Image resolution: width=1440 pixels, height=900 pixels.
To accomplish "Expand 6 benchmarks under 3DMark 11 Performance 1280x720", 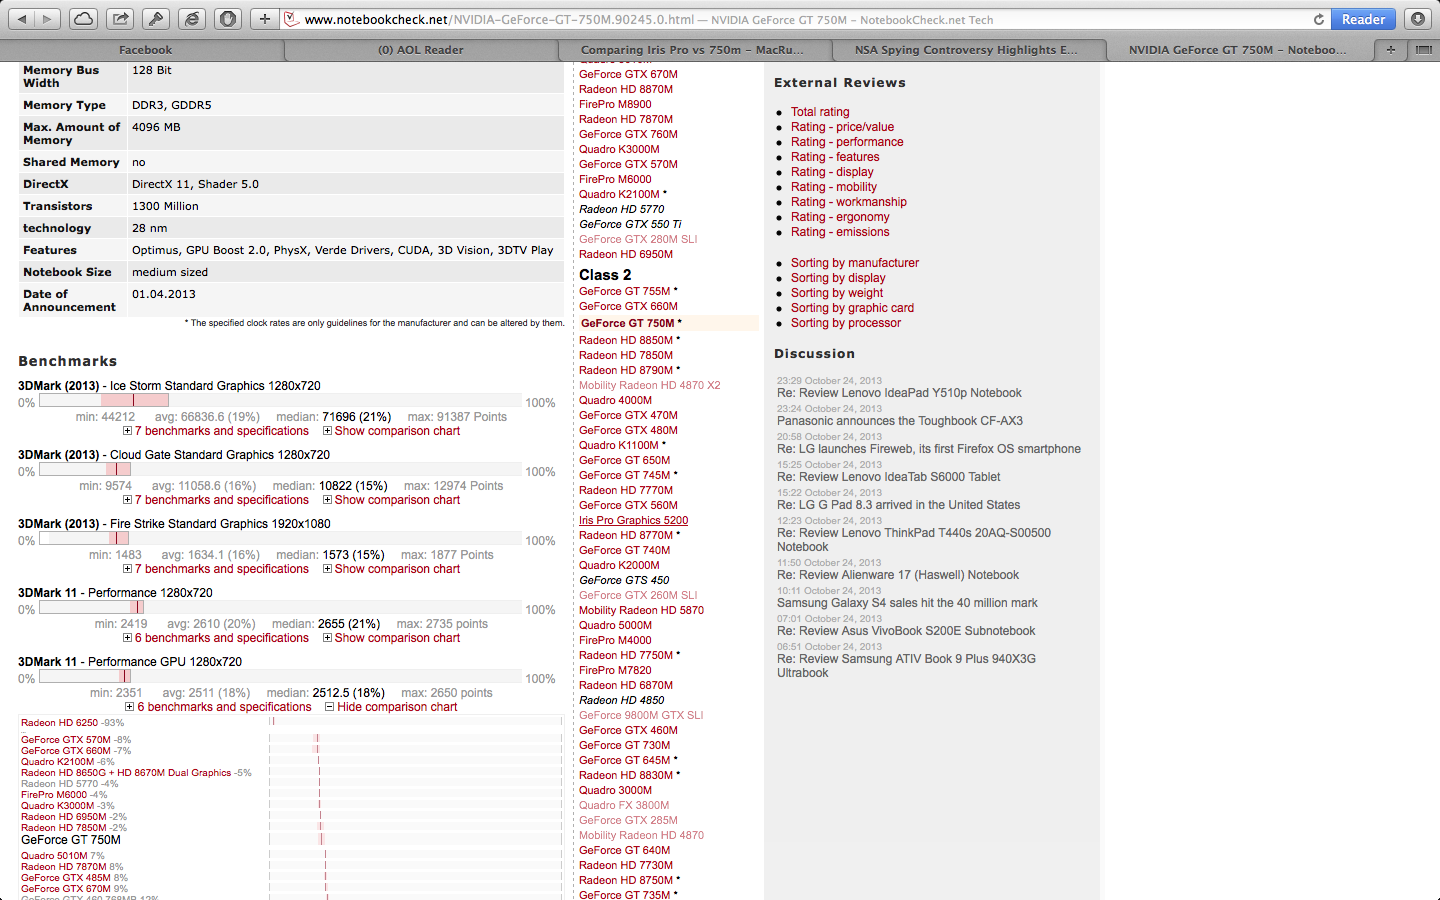I will [x=216, y=638].
